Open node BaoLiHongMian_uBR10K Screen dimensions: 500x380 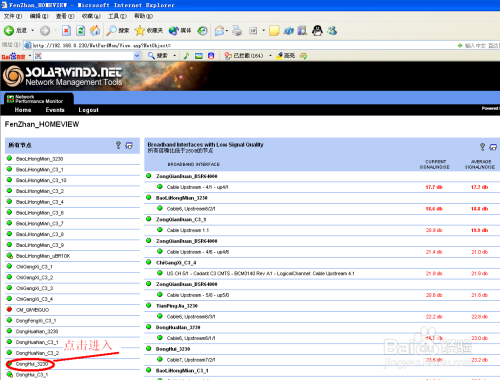coord(43,256)
